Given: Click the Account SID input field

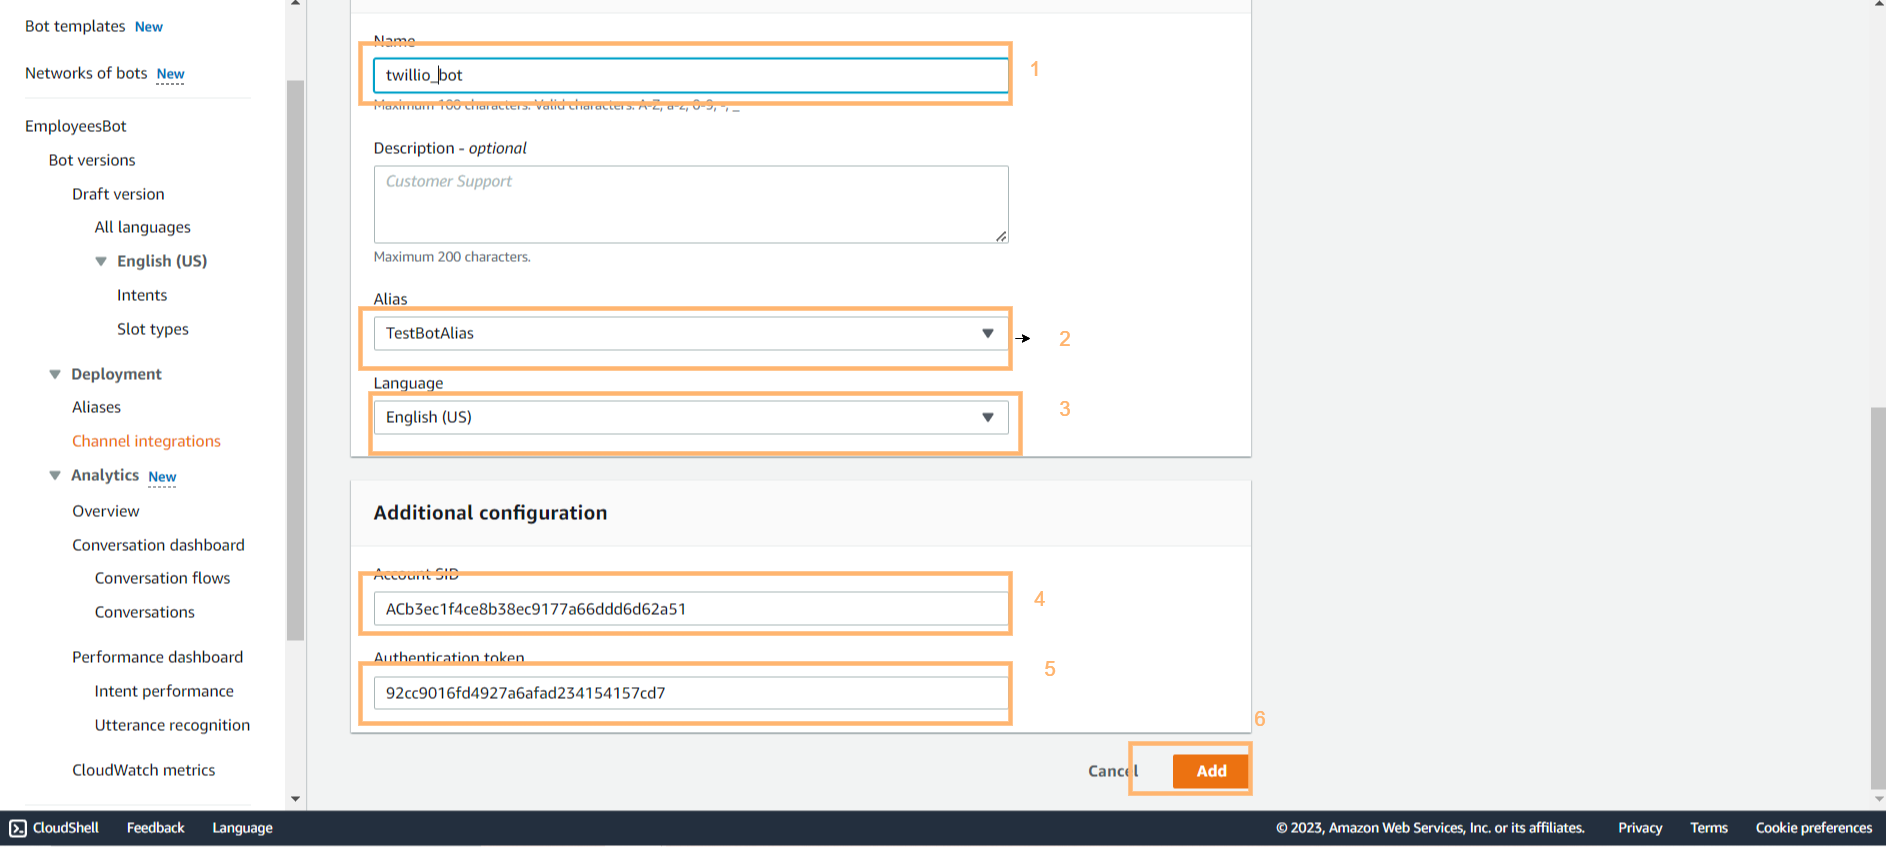Looking at the screenshot, I should [691, 609].
